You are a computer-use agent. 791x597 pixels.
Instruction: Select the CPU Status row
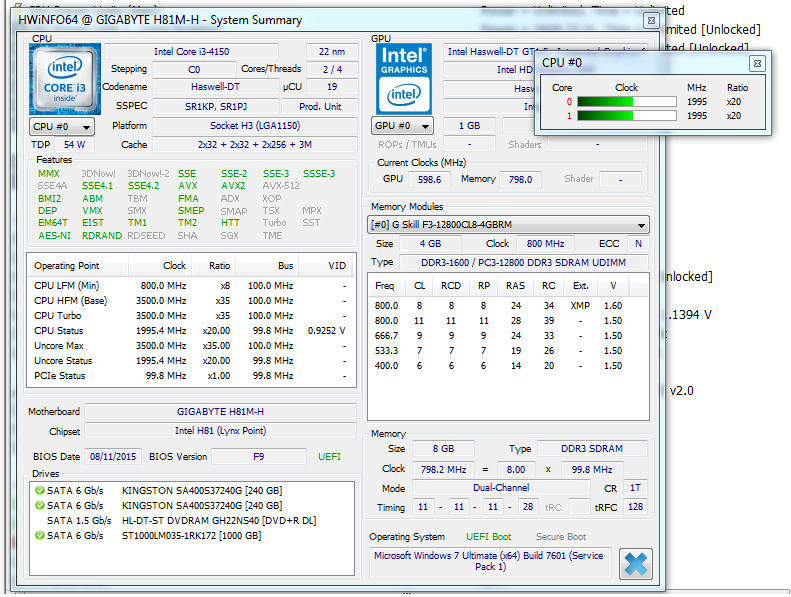pos(191,331)
